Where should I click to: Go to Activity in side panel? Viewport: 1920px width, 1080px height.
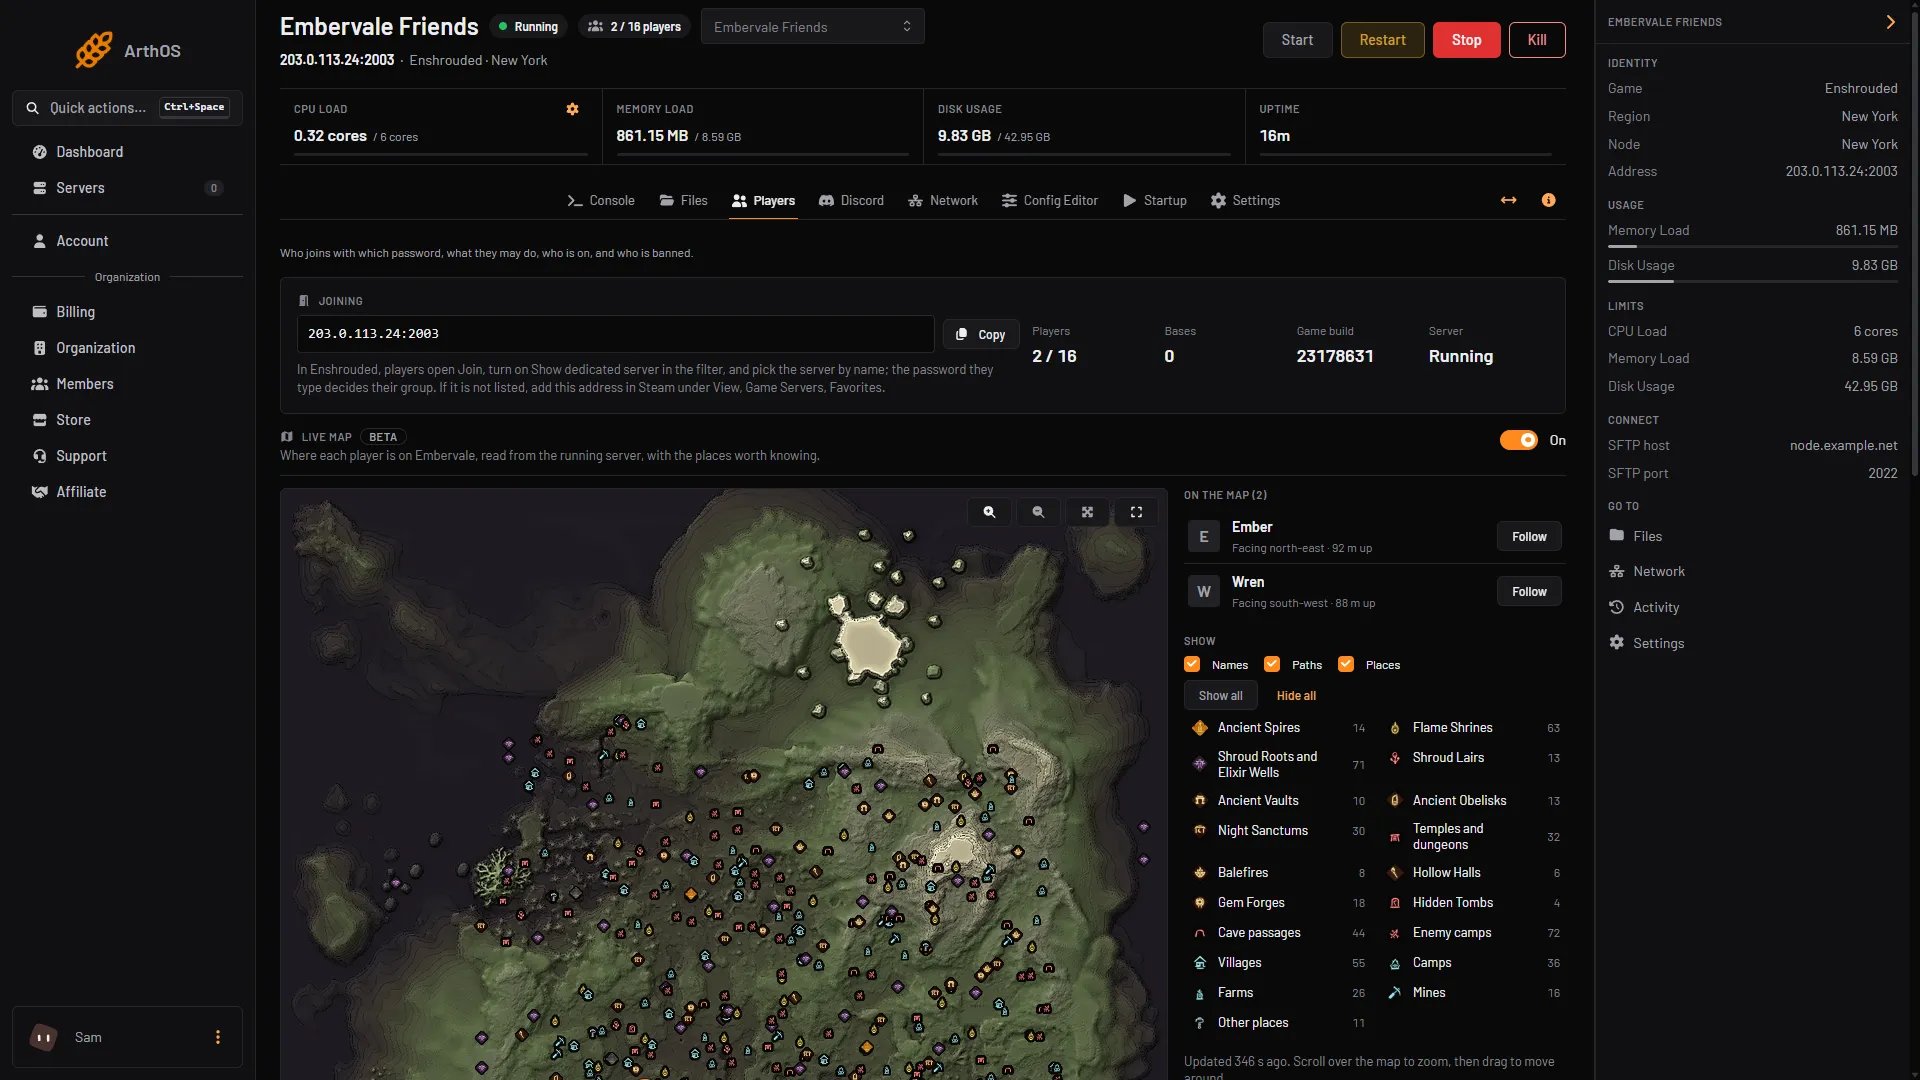[x=1643, y=607]
